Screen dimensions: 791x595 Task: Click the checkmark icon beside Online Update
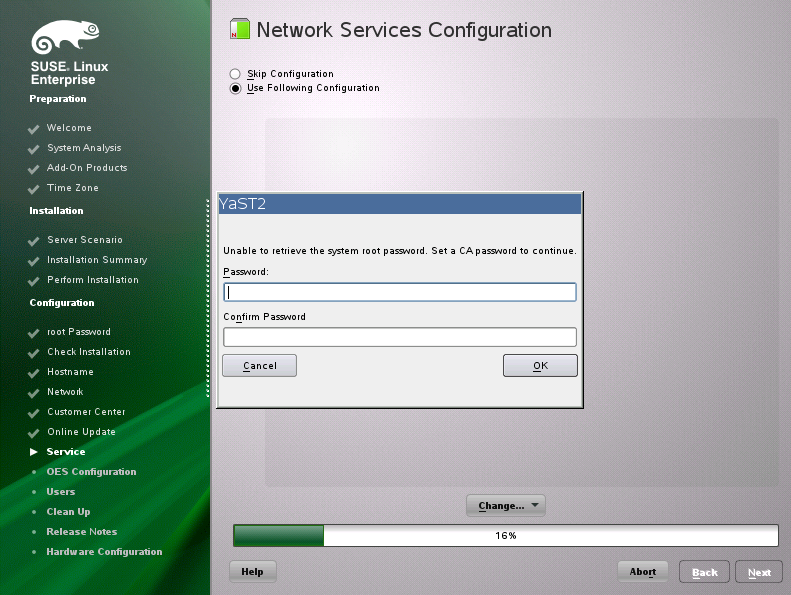(x=33, y=433)
